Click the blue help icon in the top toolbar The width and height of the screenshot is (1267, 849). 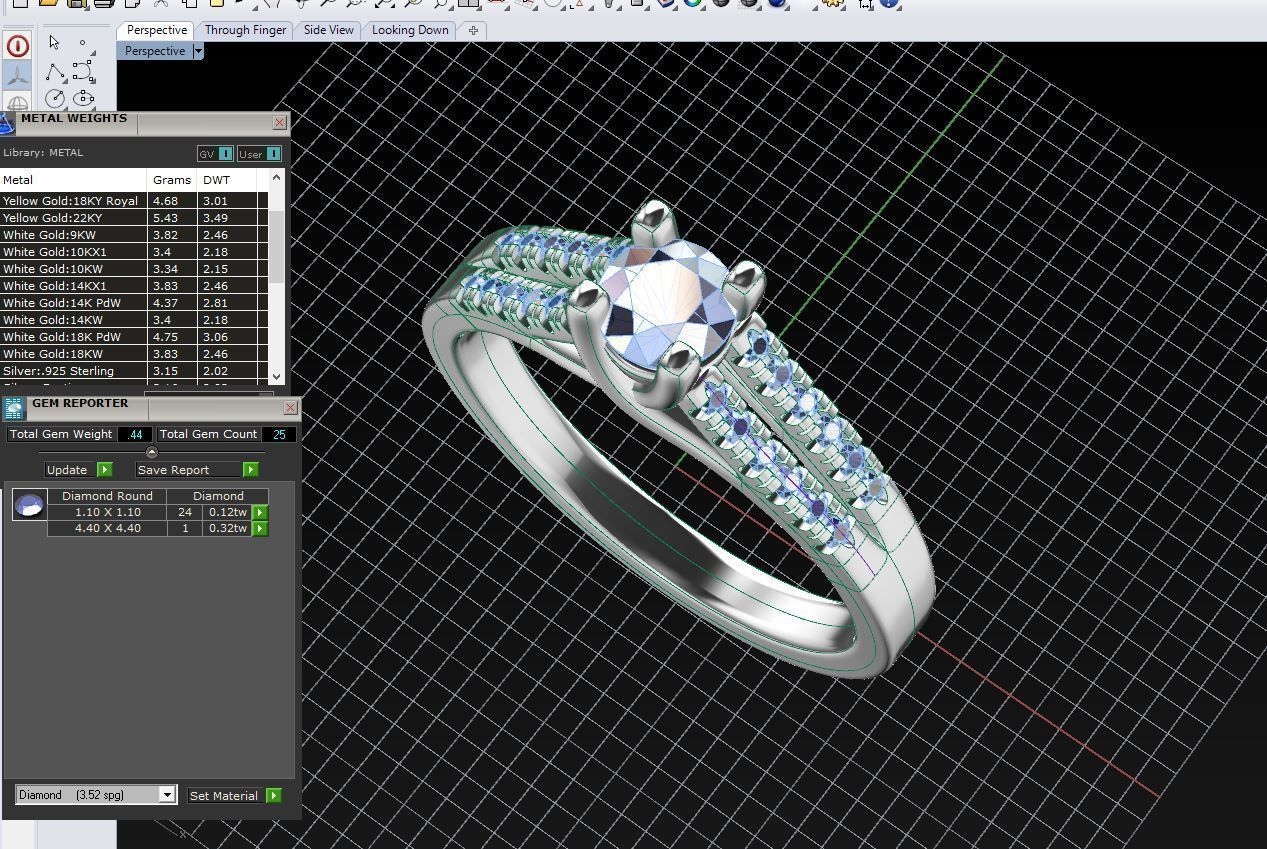pos(889,4)
